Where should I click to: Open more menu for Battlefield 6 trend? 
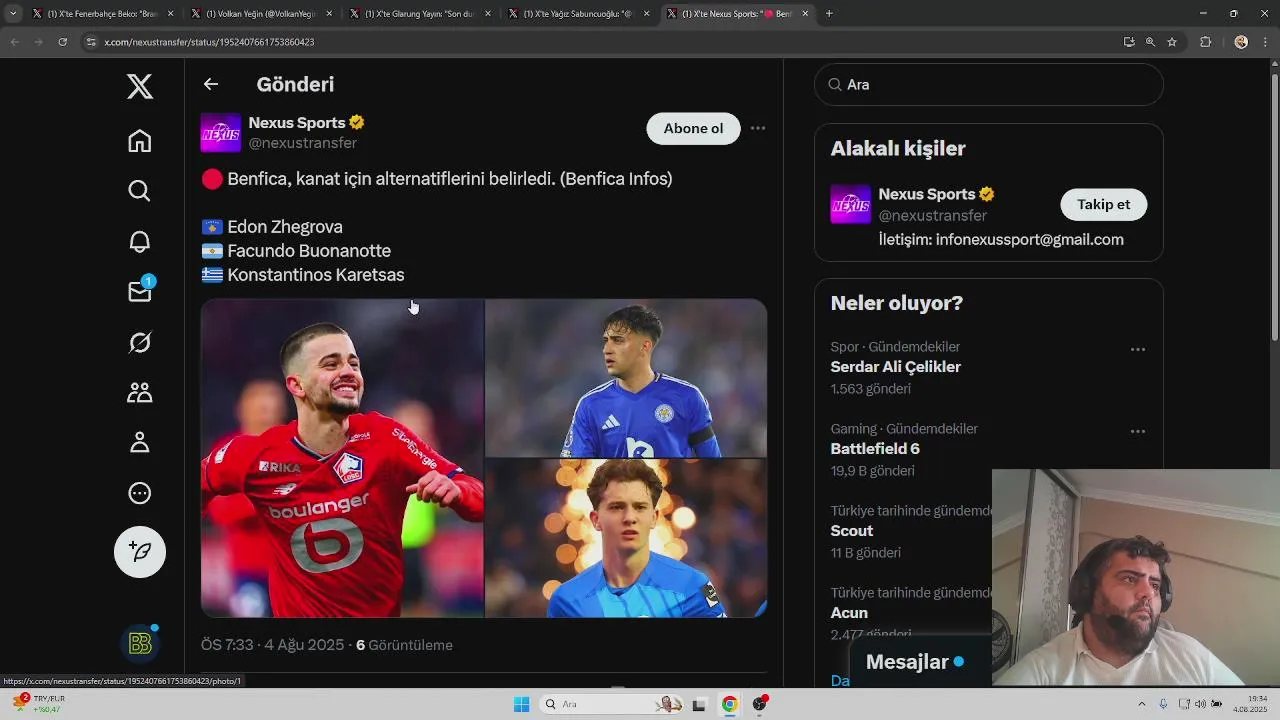coord(1138,432)
